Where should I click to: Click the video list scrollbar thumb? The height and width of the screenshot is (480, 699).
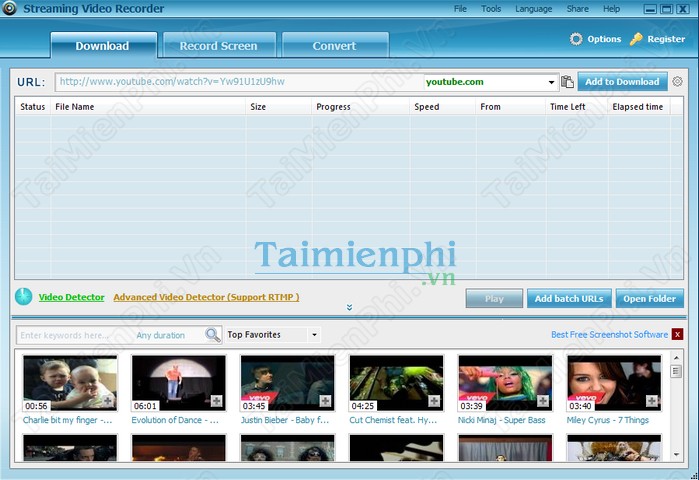[676, 371]
